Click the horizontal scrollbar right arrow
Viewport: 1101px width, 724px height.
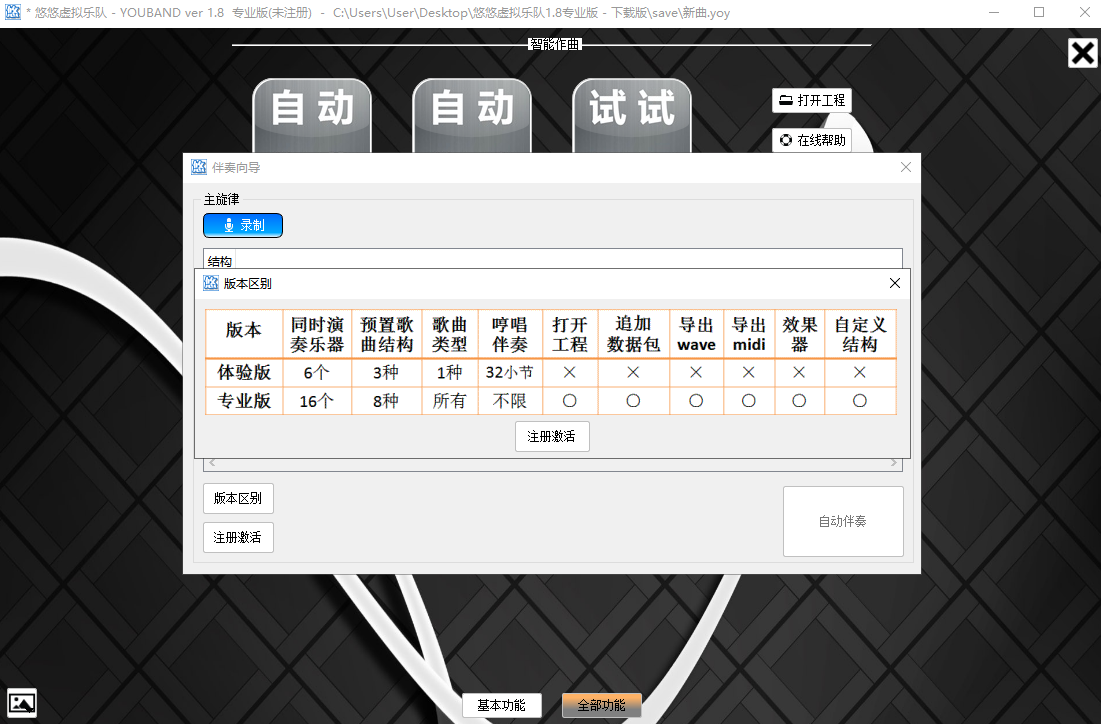pyautogui.click(x=893, y=463)
